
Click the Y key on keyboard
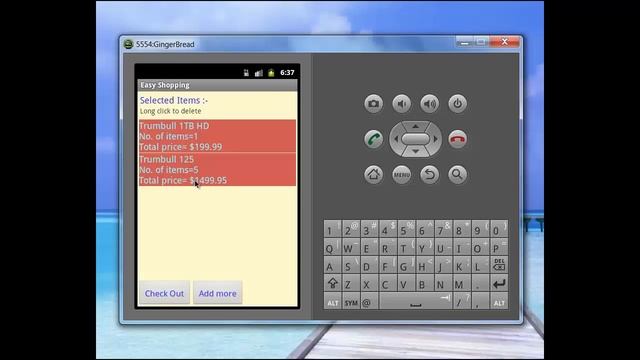point(425,247)
